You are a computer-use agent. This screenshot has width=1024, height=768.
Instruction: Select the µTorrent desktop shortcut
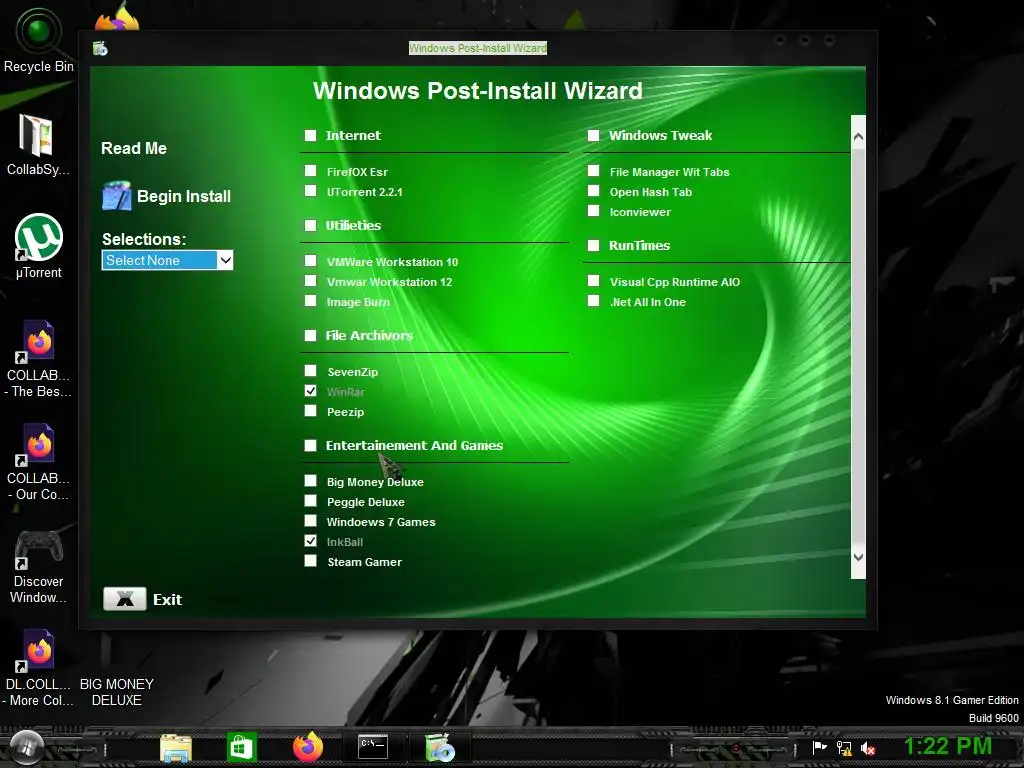(39, 246)
